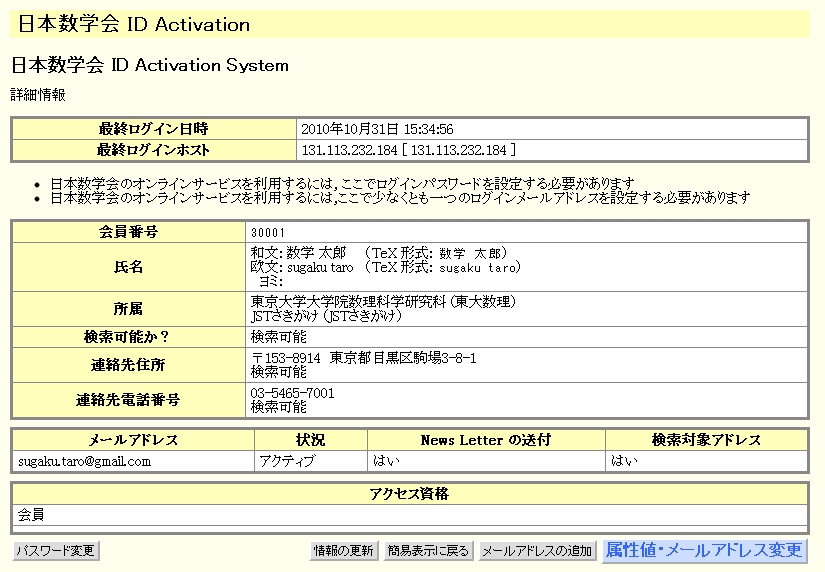
Task: Open 属性値・メールアドレス変更
Action: [x=704, y=551]
